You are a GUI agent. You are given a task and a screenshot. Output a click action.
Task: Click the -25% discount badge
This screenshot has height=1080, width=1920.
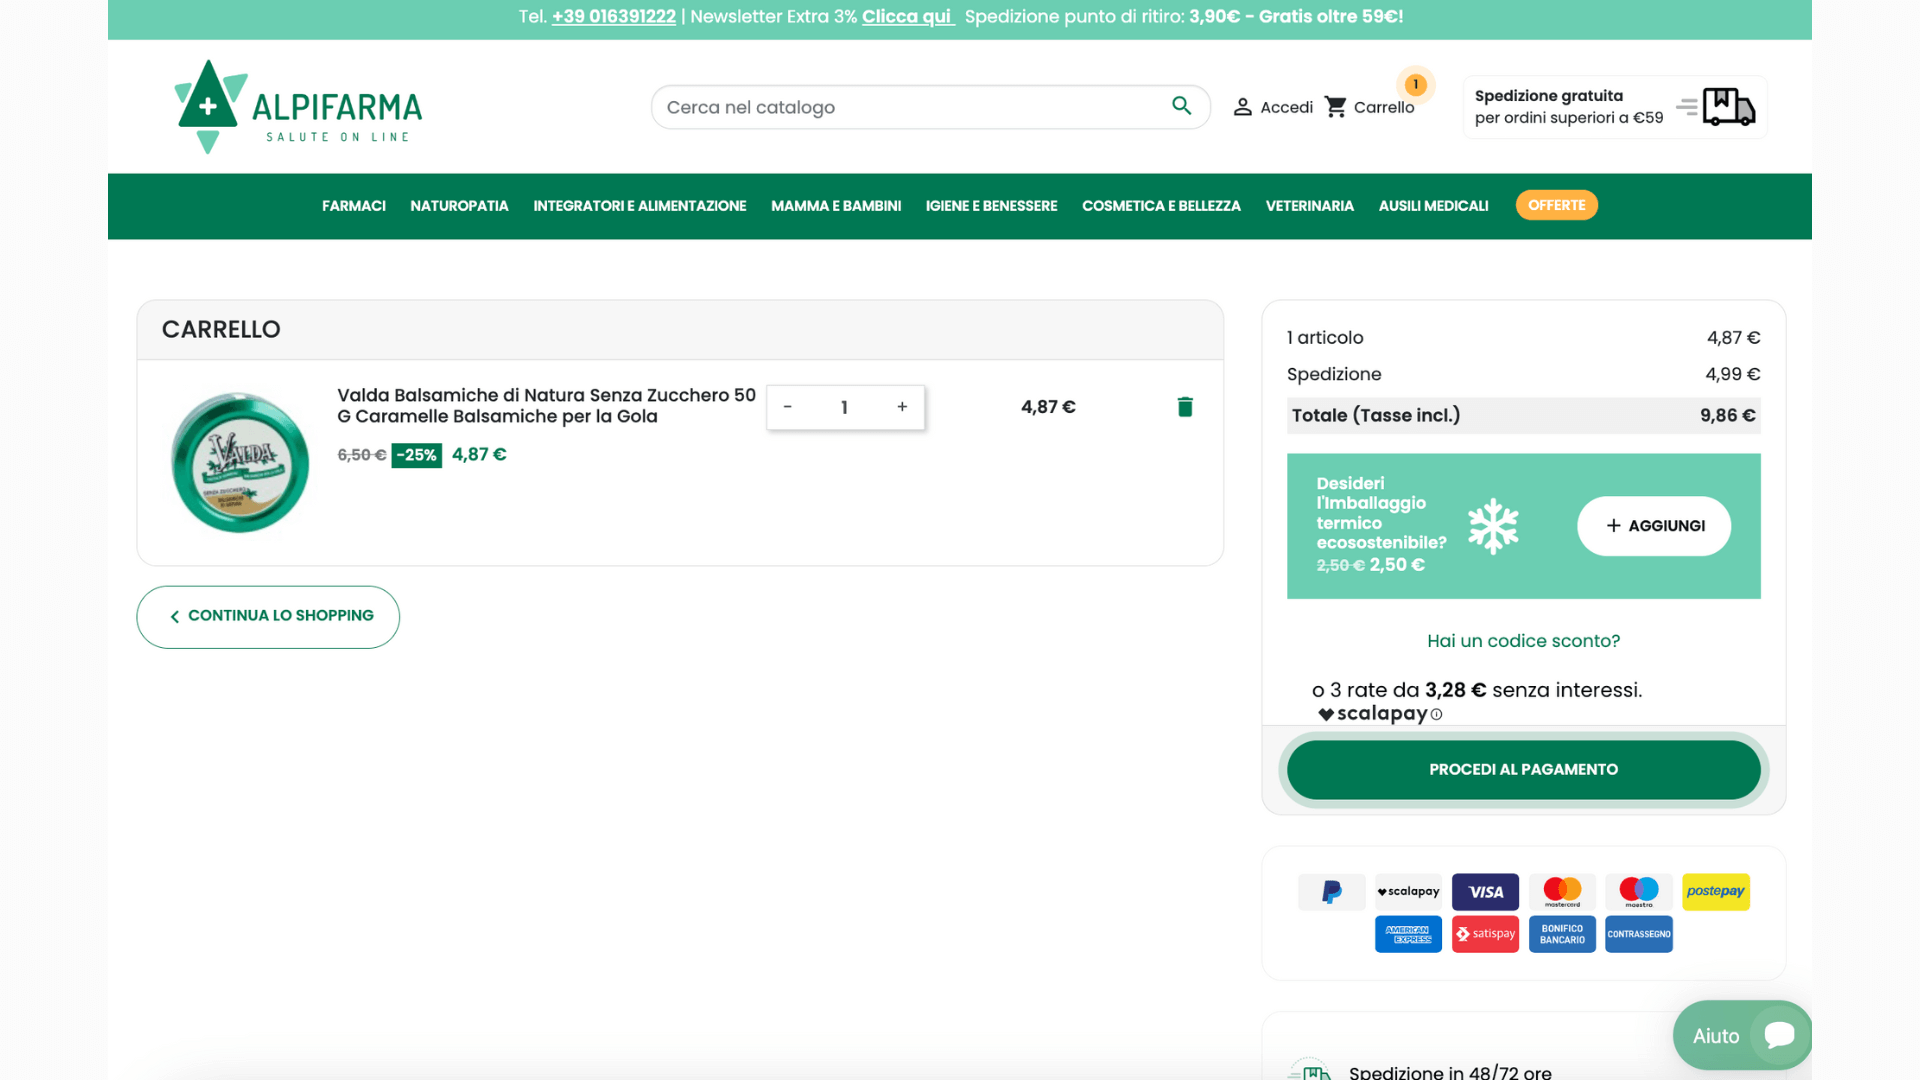(417, 455)
